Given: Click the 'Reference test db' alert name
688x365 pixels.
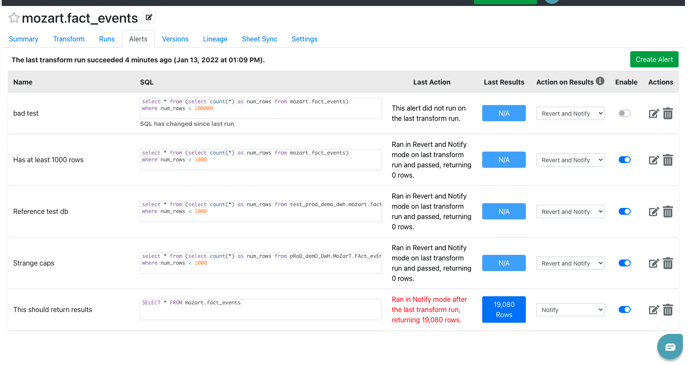Looking at the screenshot, I should tap(40, 211).
